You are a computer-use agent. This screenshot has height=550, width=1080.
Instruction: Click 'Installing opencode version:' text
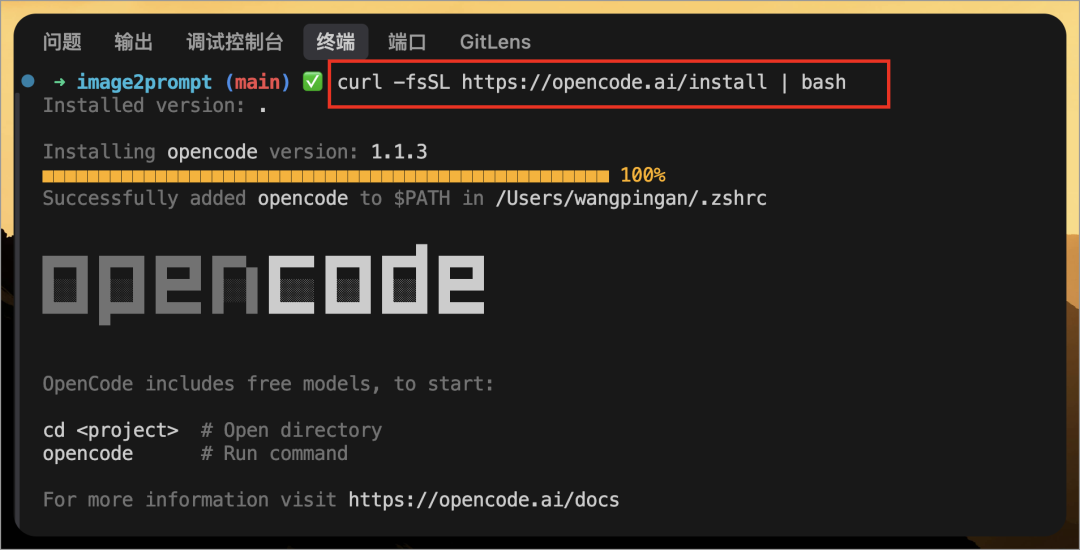click(x=200, y=151)
